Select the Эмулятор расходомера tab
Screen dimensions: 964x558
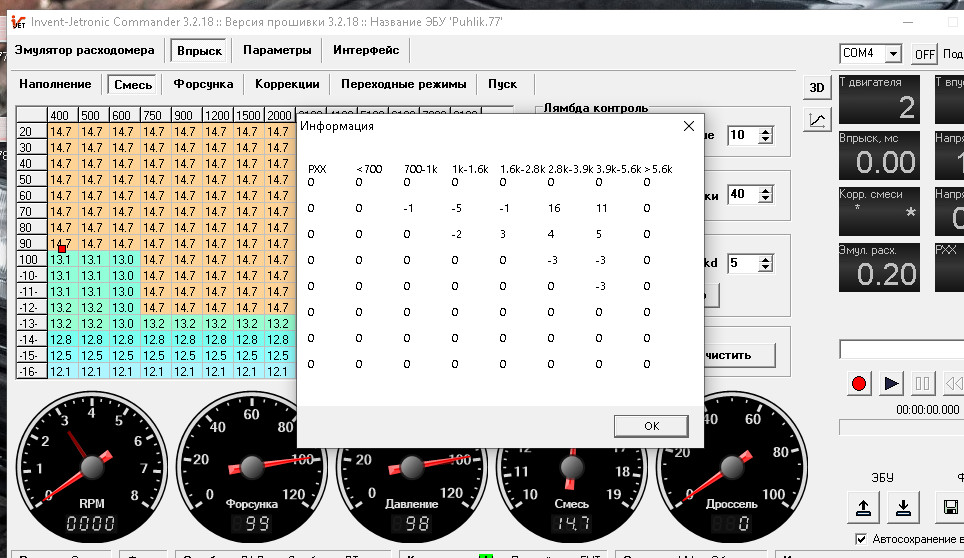click(x=85, y=50)
